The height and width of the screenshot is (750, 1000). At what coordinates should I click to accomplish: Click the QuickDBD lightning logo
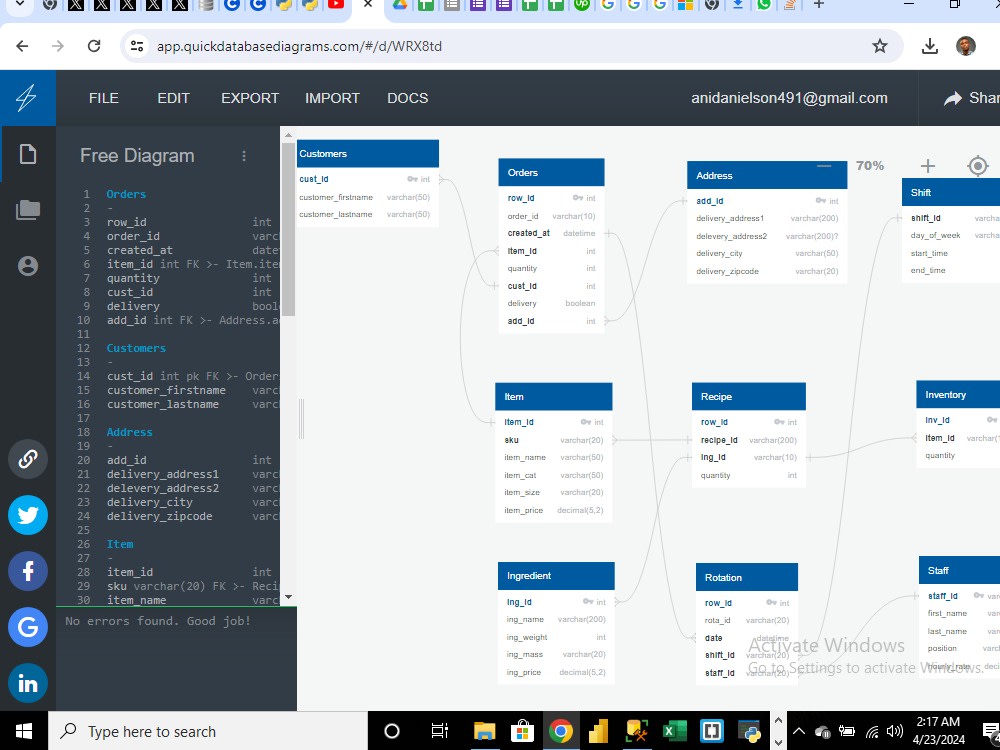point(27,98)
